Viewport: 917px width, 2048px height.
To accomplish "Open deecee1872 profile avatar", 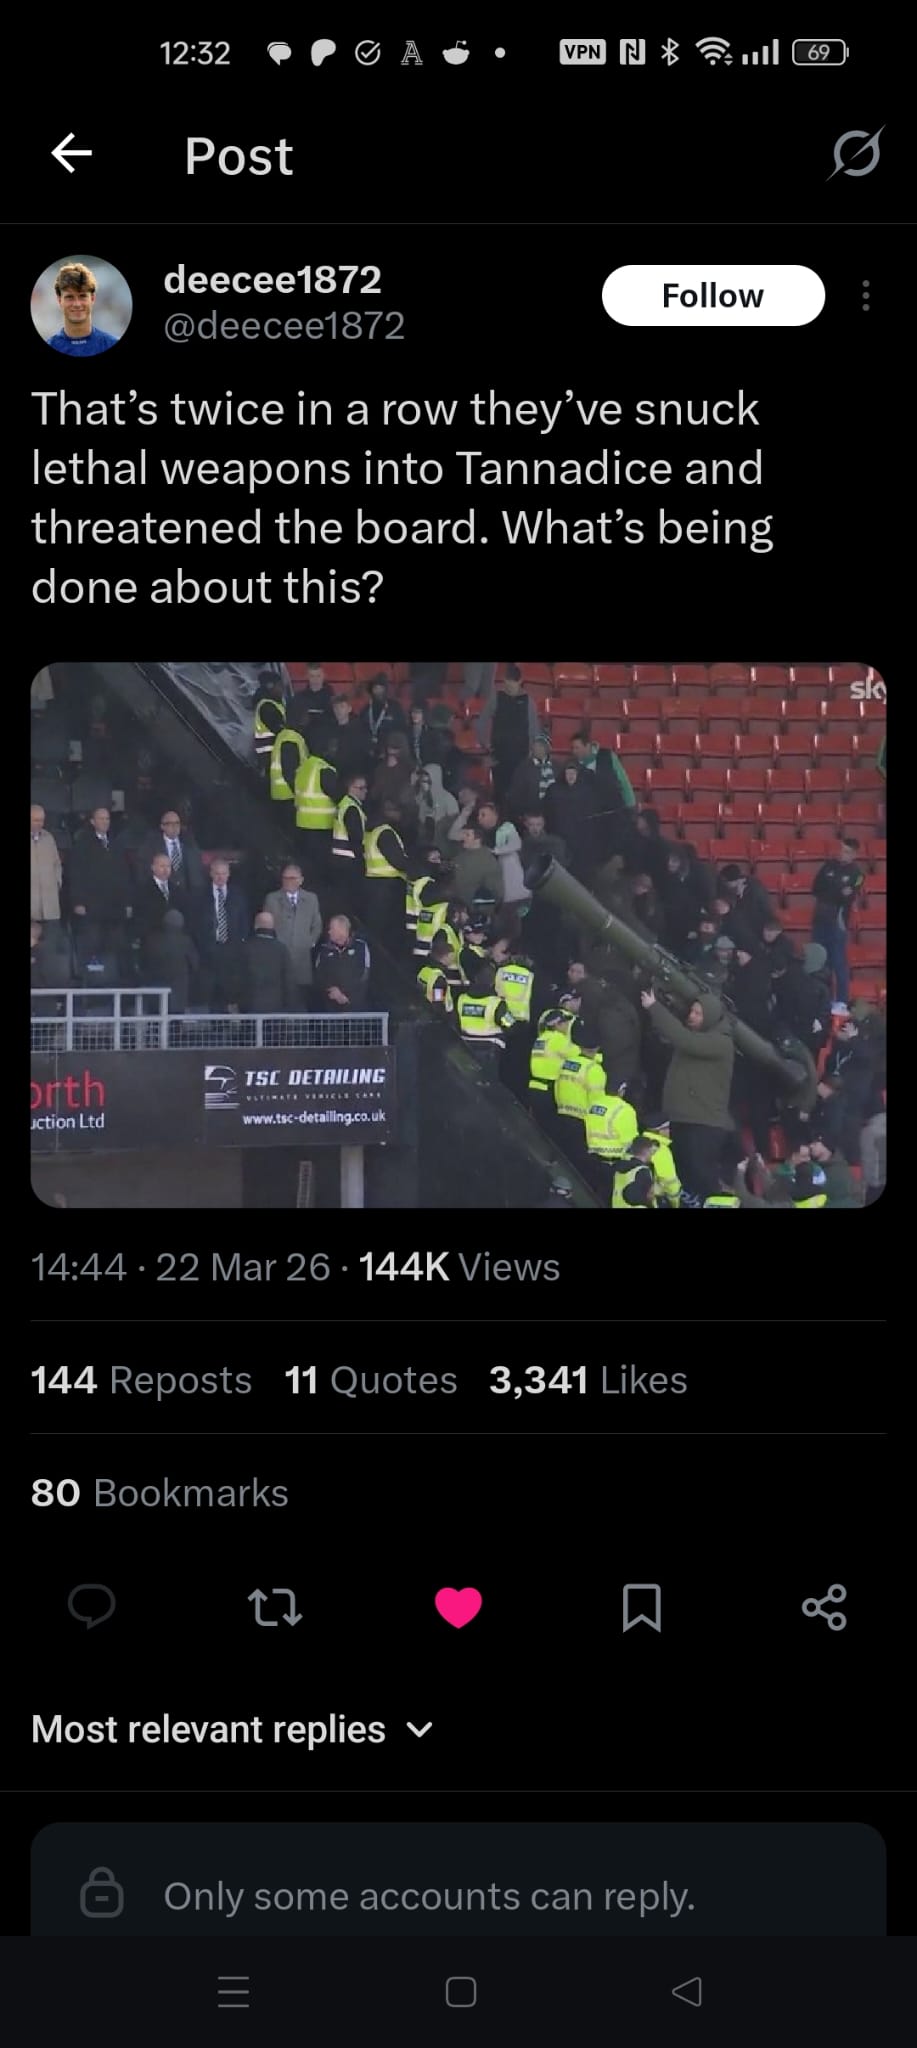I will click(x=82, y=305).
